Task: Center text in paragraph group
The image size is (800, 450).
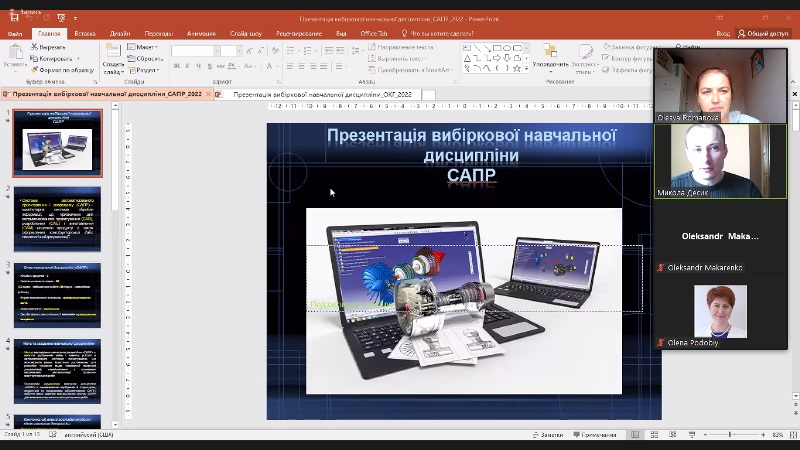Action: click(x=302, y=66)
